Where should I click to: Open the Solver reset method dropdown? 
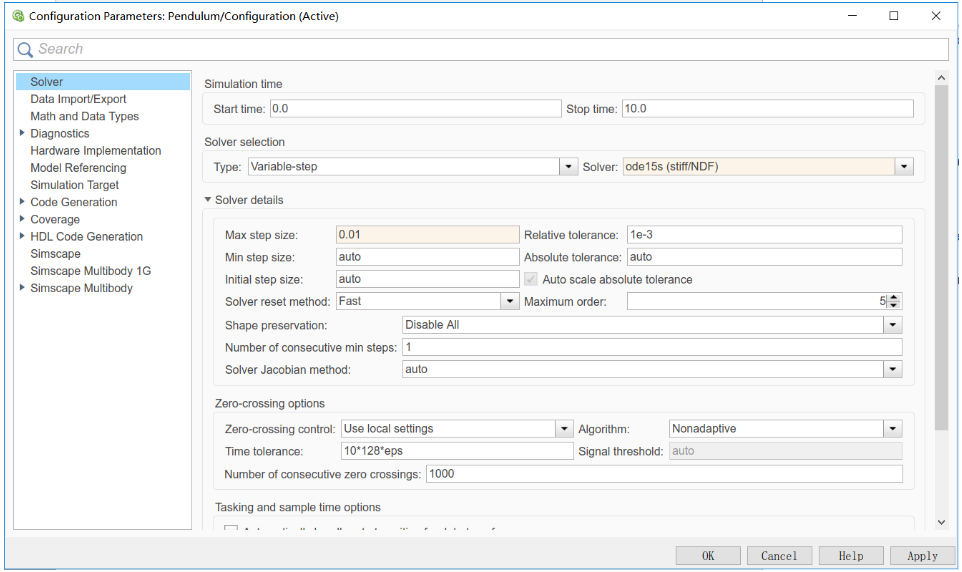(x=428, y=301)
